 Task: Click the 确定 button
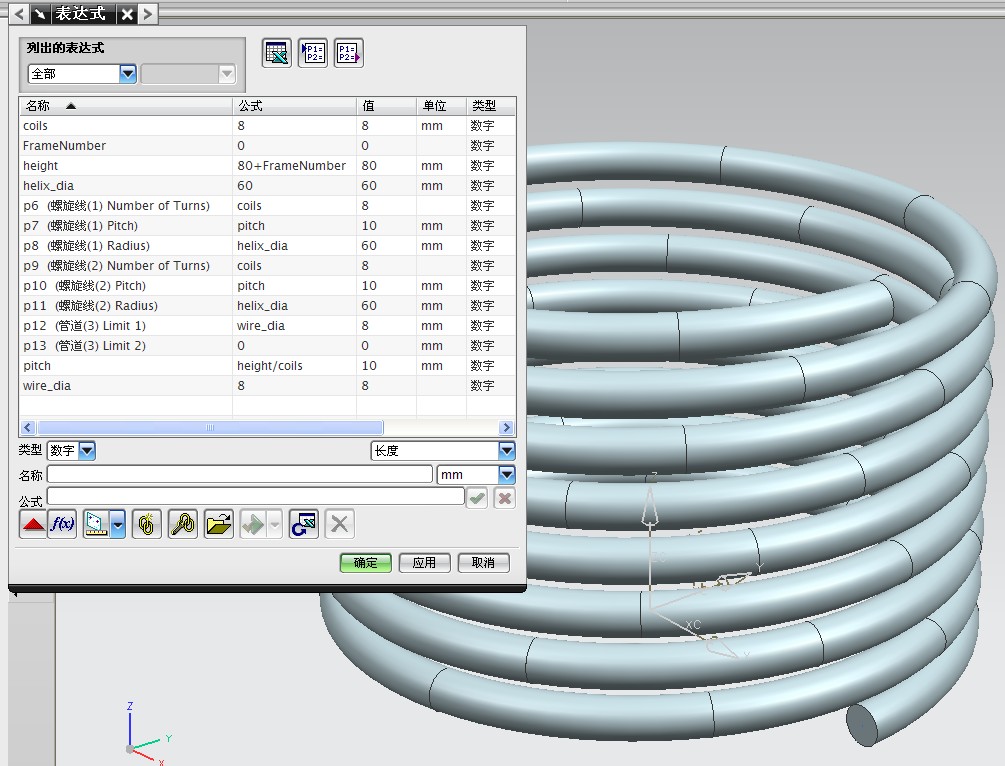tap(365, 563)
